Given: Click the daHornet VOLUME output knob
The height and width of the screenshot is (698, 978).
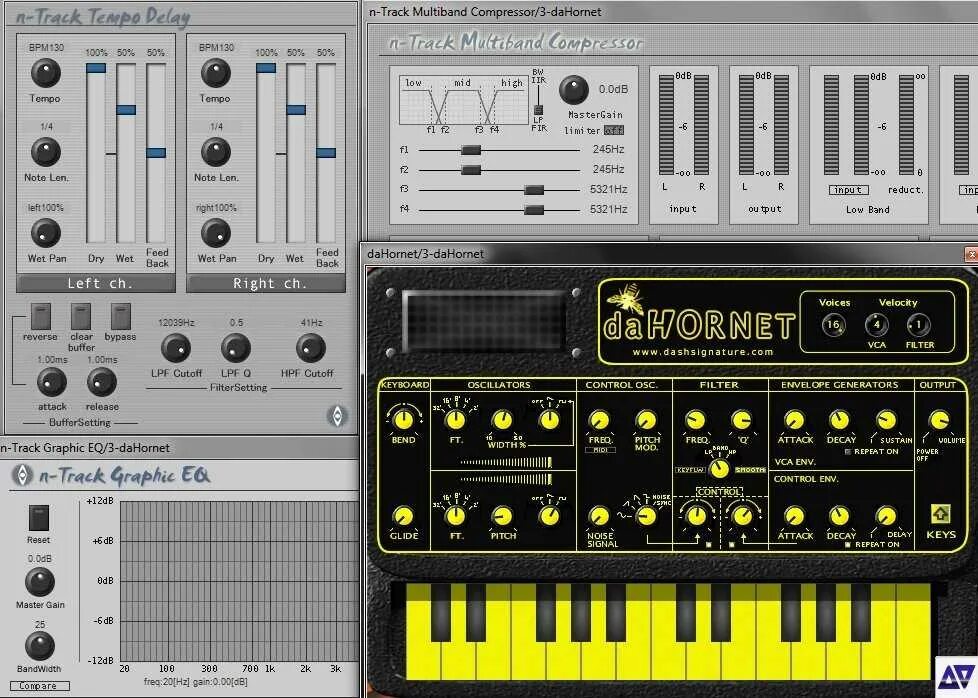Looking at the screenshot, I should [939, 420].
